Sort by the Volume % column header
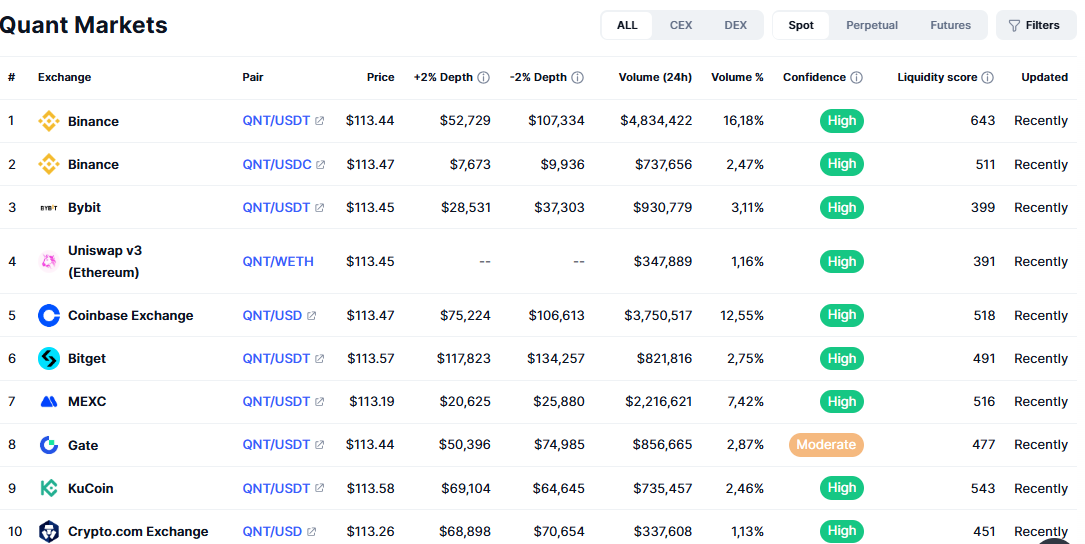 click(x=737, y=78)
